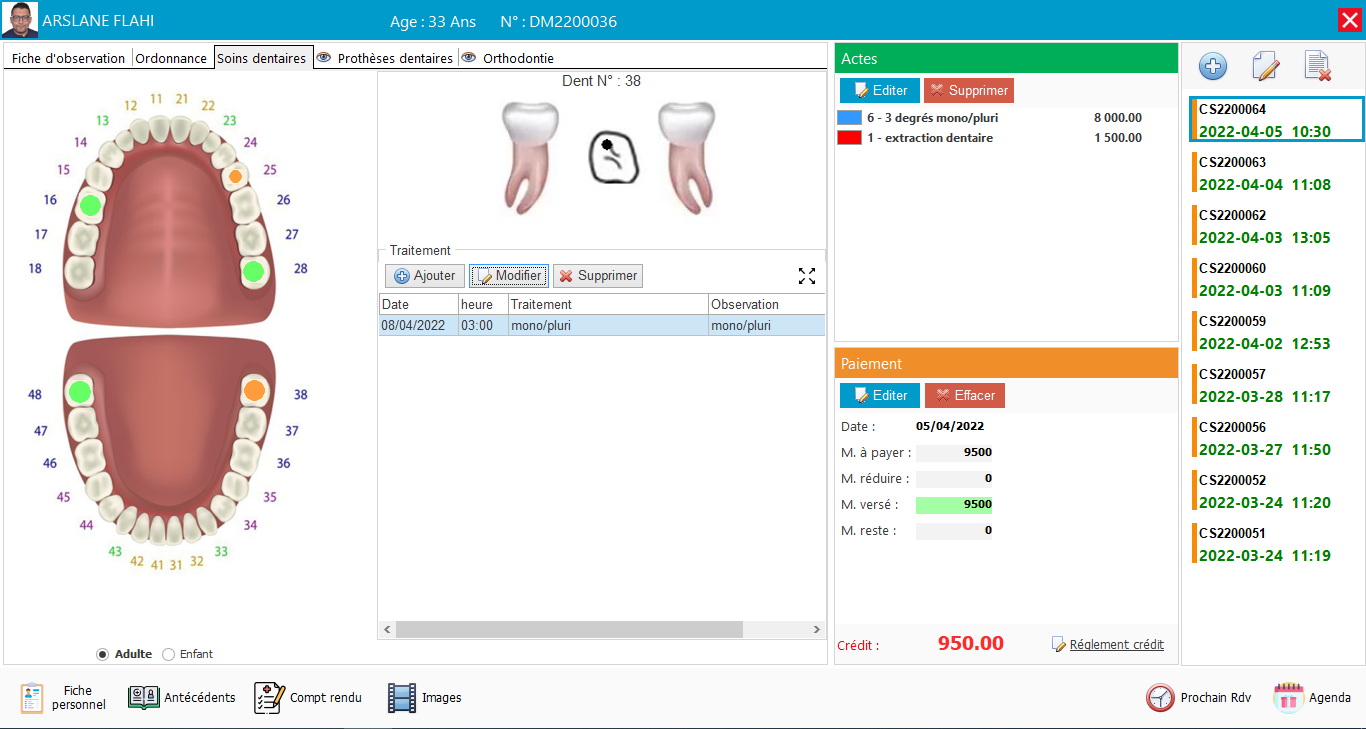This screenshot has height=729, width=1366.
Task: Toggle eye icon beside Orthodontie
Action: pos(469,58)
